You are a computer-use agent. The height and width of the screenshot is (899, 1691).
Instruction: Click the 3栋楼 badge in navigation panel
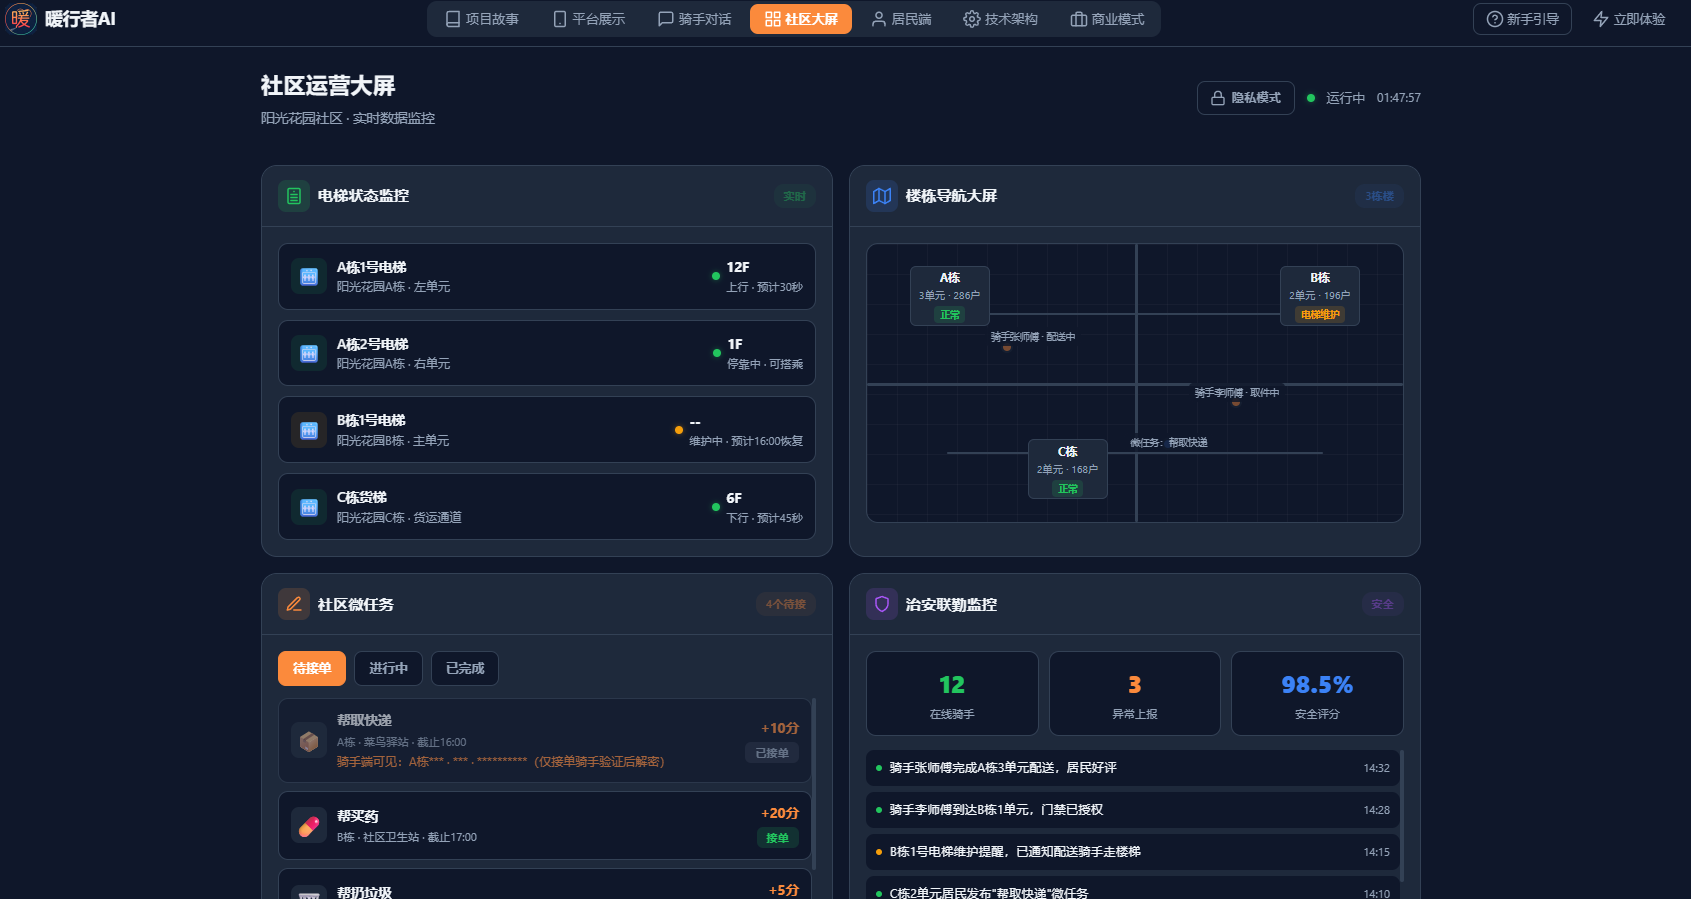(1380, 196)
